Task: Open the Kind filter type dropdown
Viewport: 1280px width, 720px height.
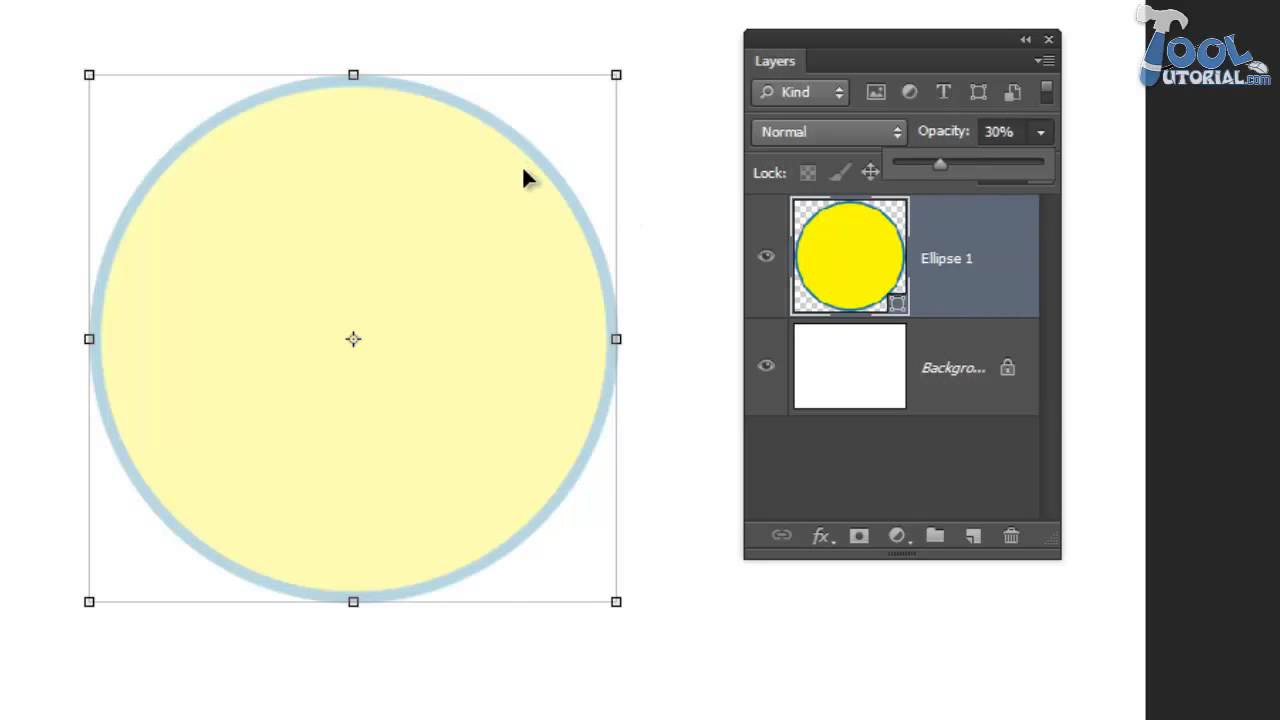Action: (x=800, y=92)
